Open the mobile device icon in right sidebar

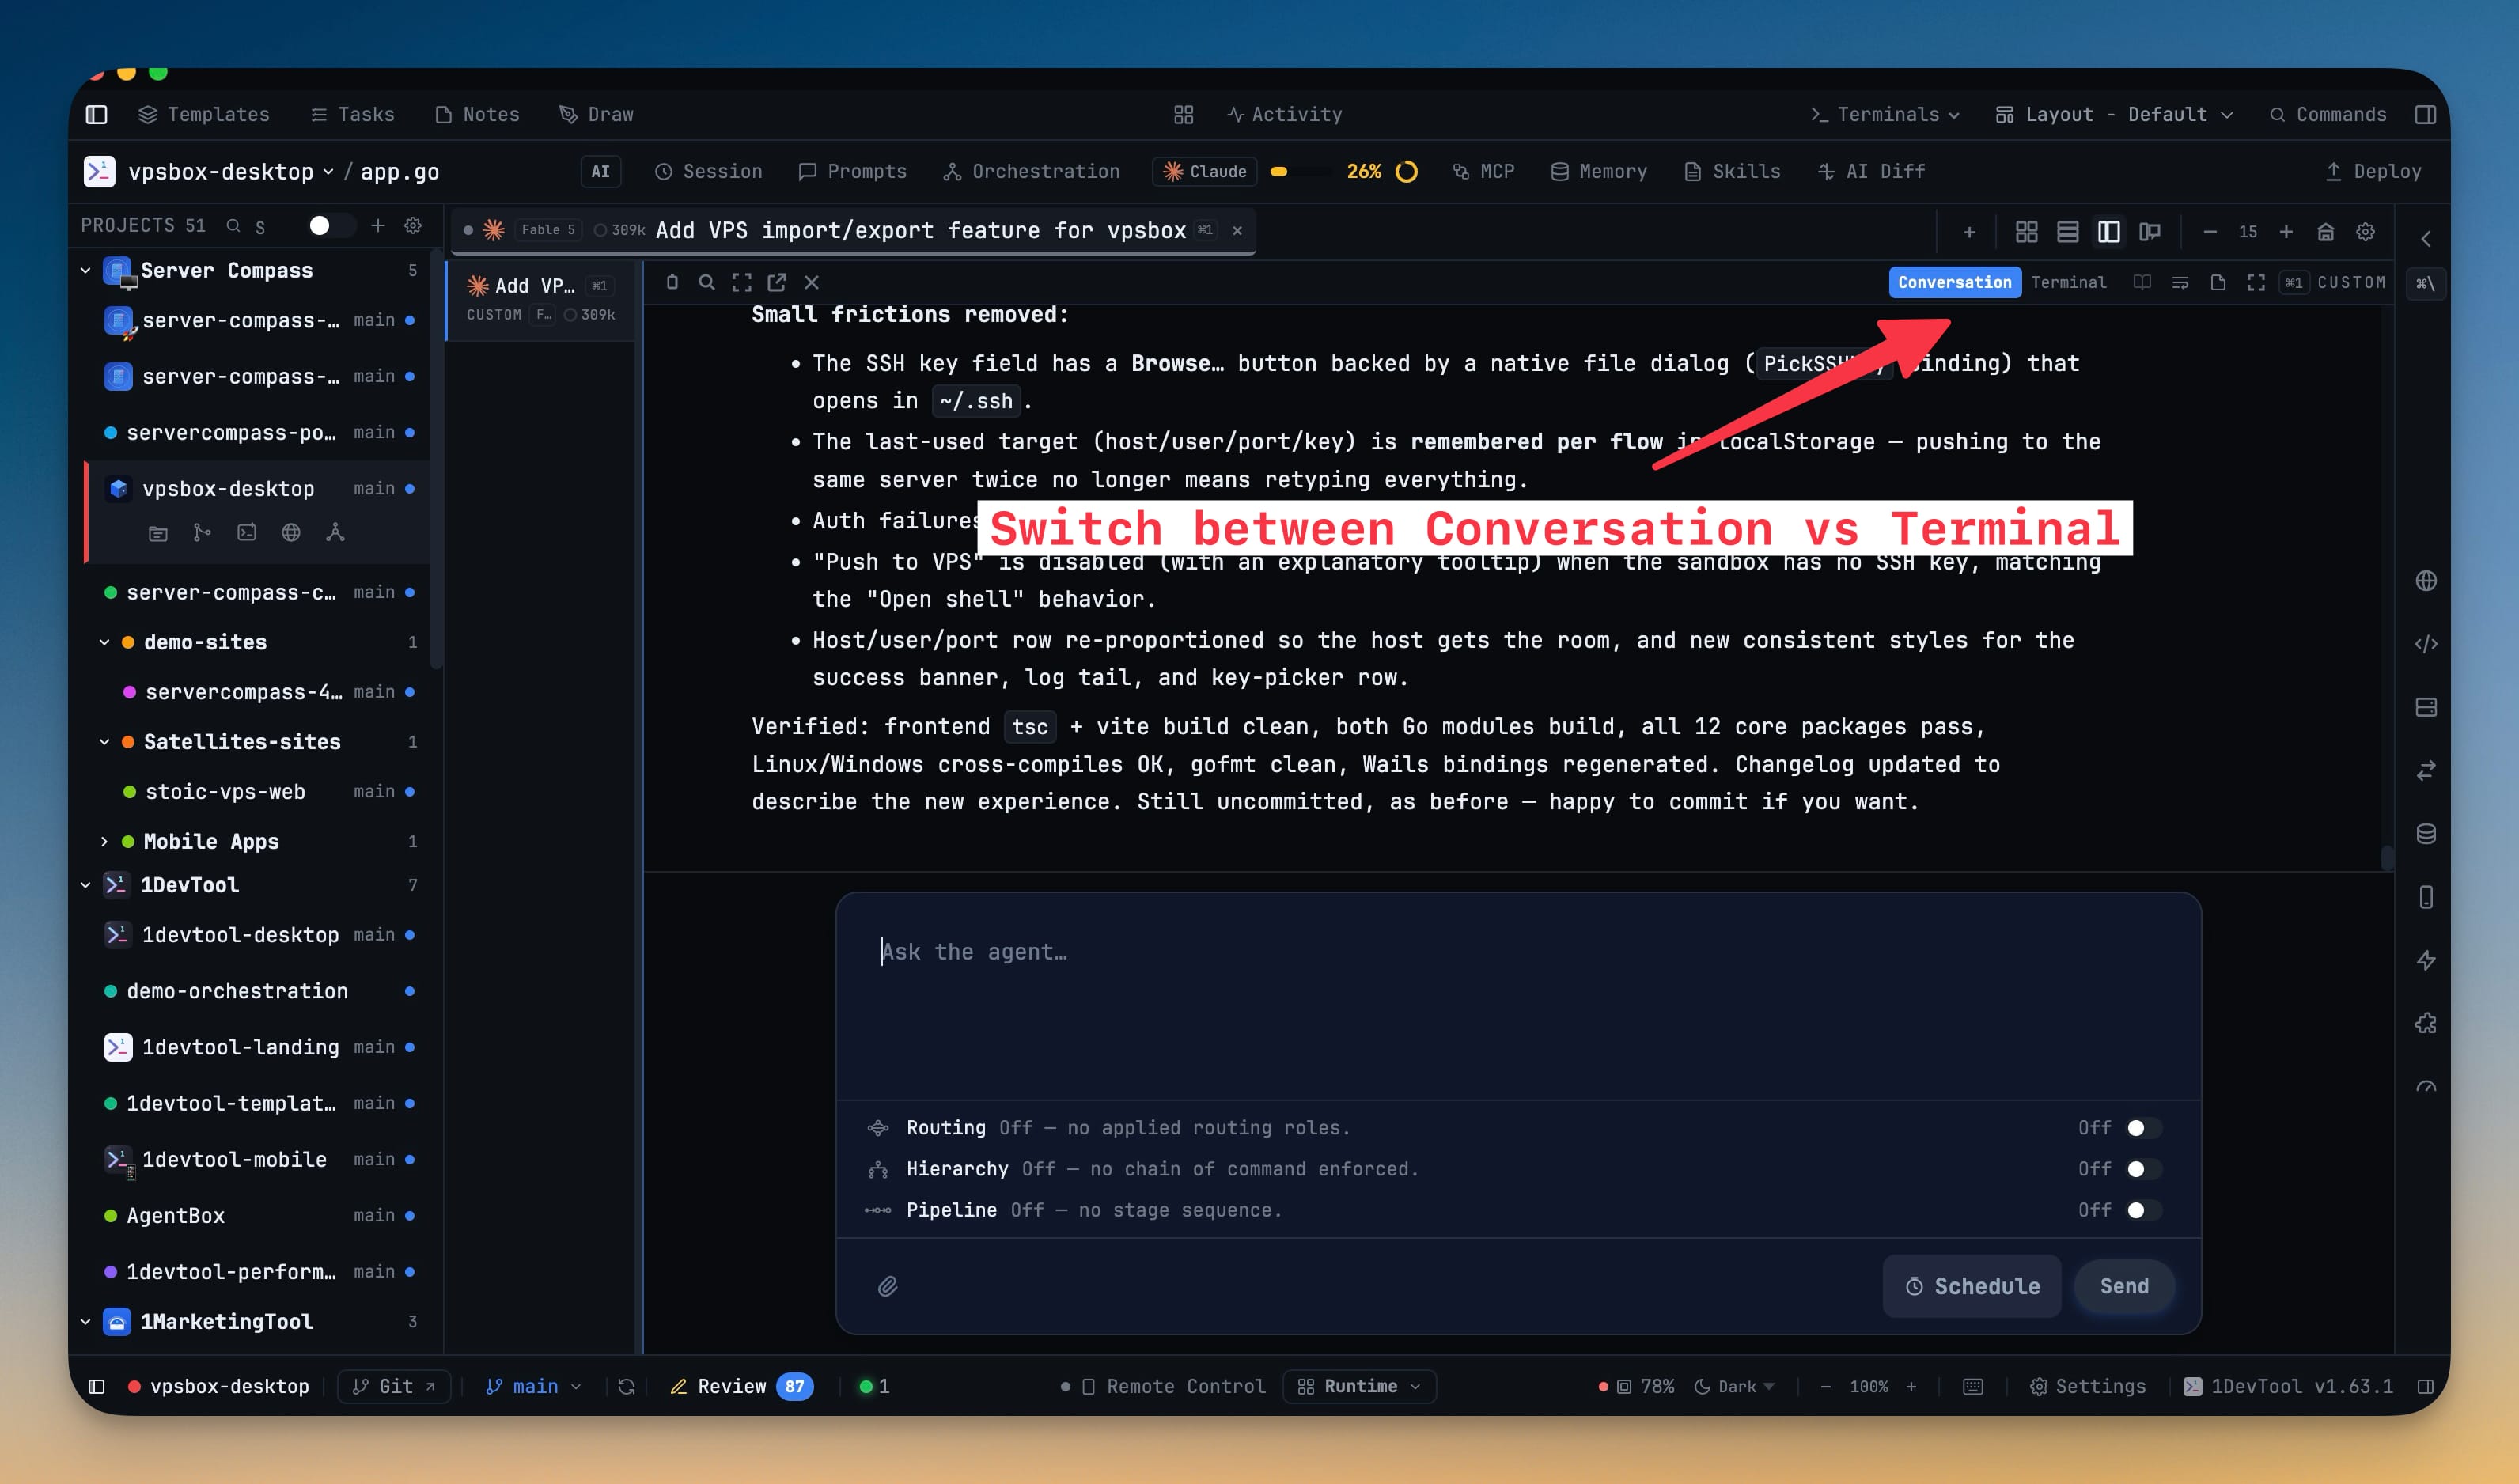point(2426,897)
